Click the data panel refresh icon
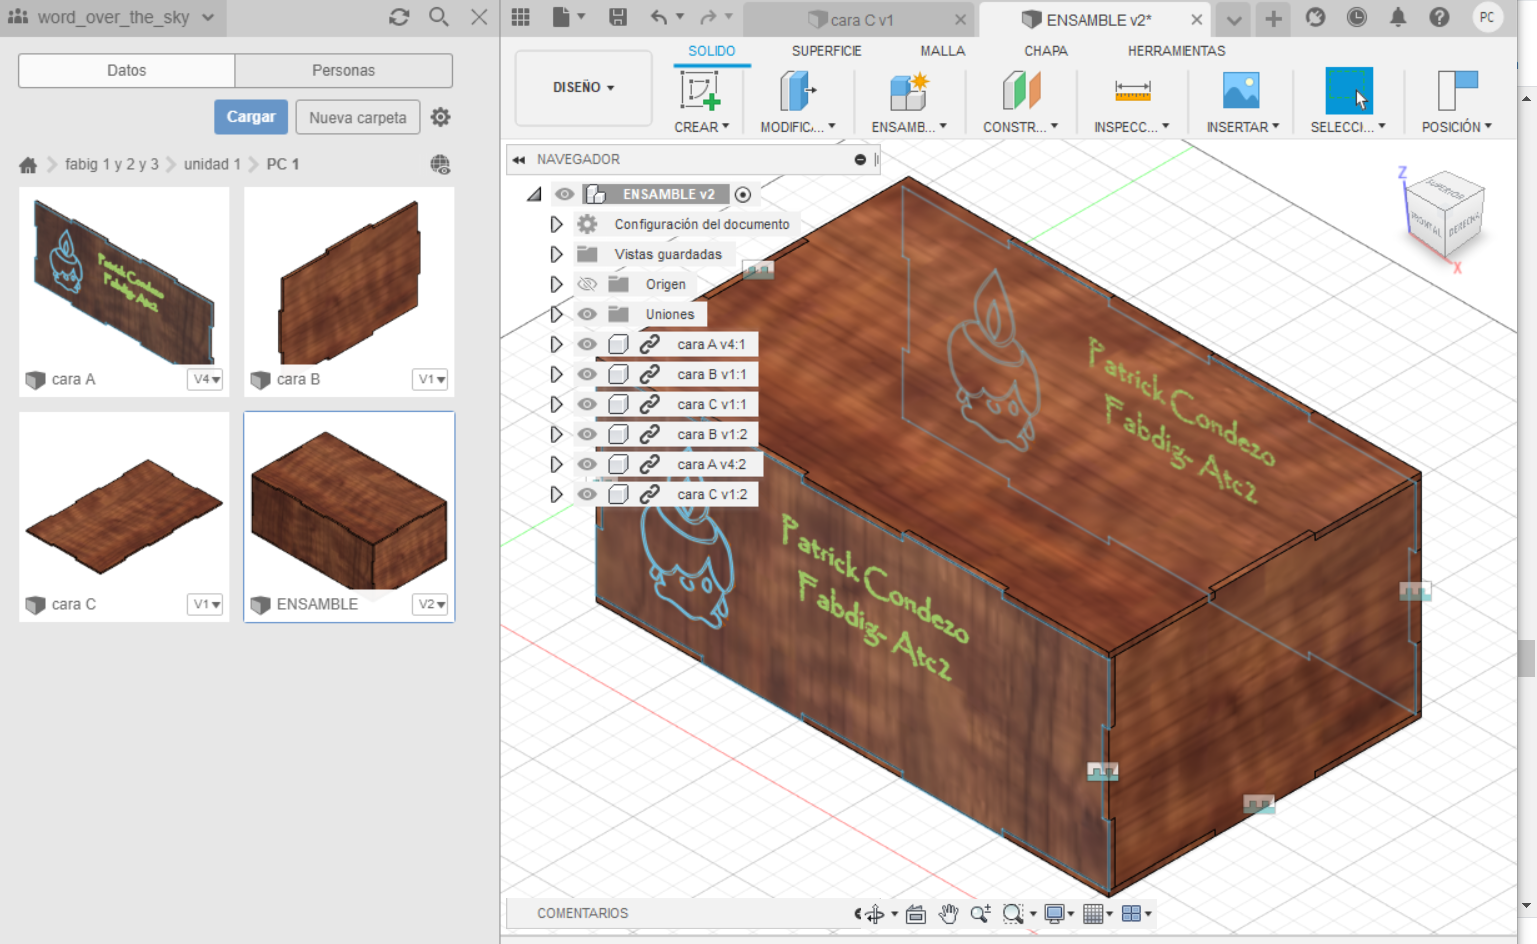 (x=399, y=17)
